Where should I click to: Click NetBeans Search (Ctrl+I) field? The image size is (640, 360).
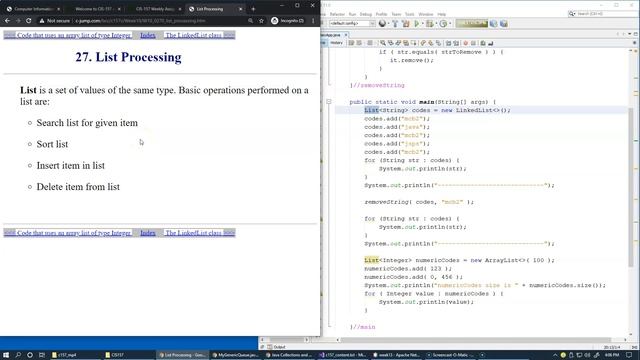point(603,14)
